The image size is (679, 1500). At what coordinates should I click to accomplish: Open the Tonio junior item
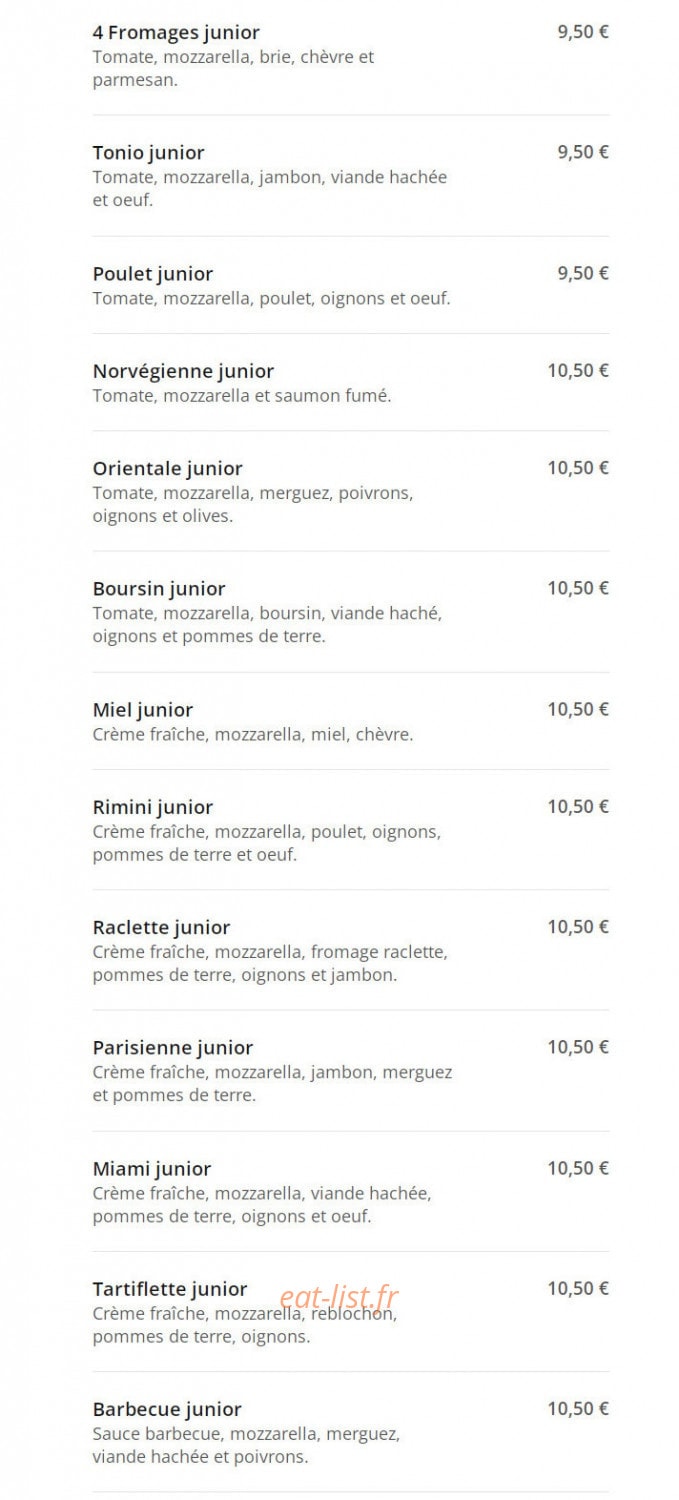coord(148,153)
